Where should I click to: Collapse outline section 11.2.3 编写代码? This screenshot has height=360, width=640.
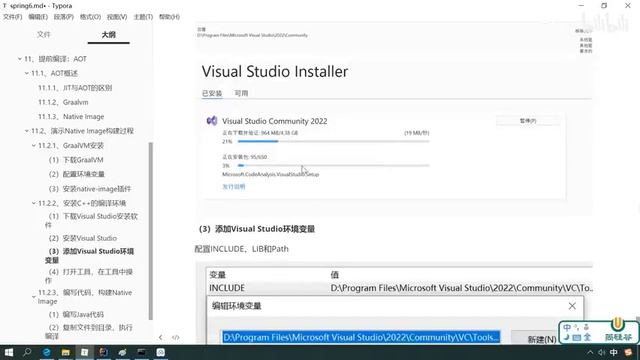[x=33, y=297]
